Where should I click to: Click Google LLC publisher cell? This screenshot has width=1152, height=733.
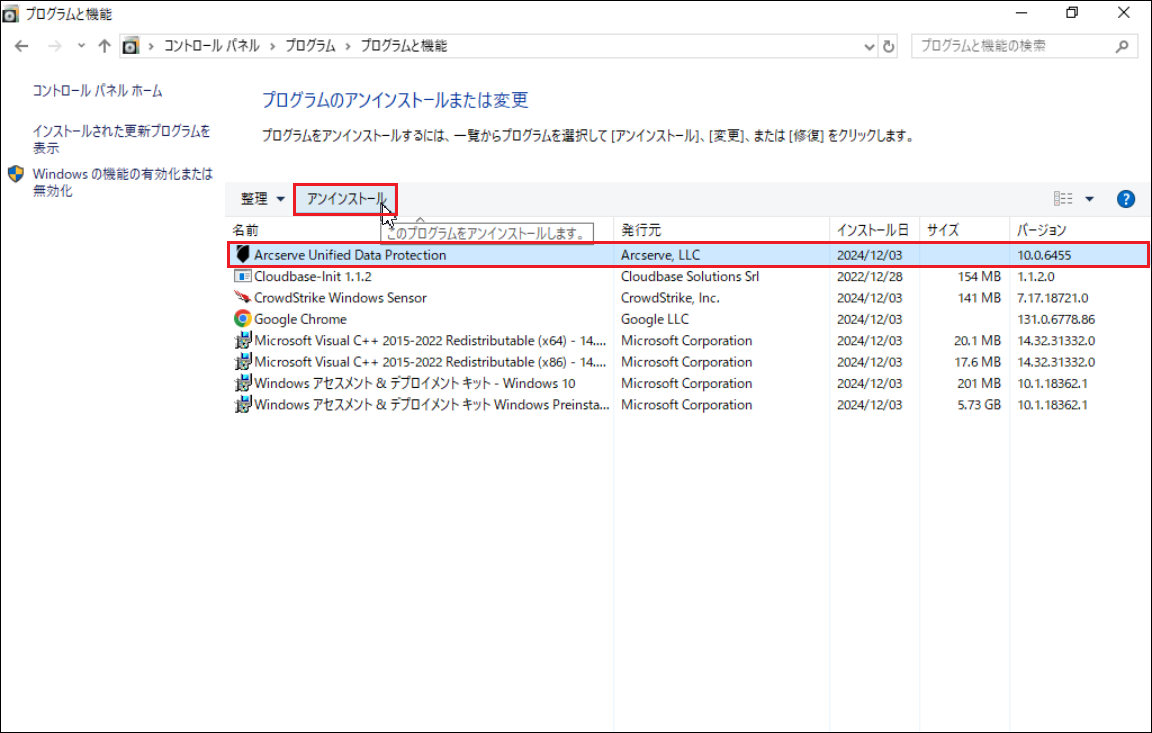pos(654,319)
